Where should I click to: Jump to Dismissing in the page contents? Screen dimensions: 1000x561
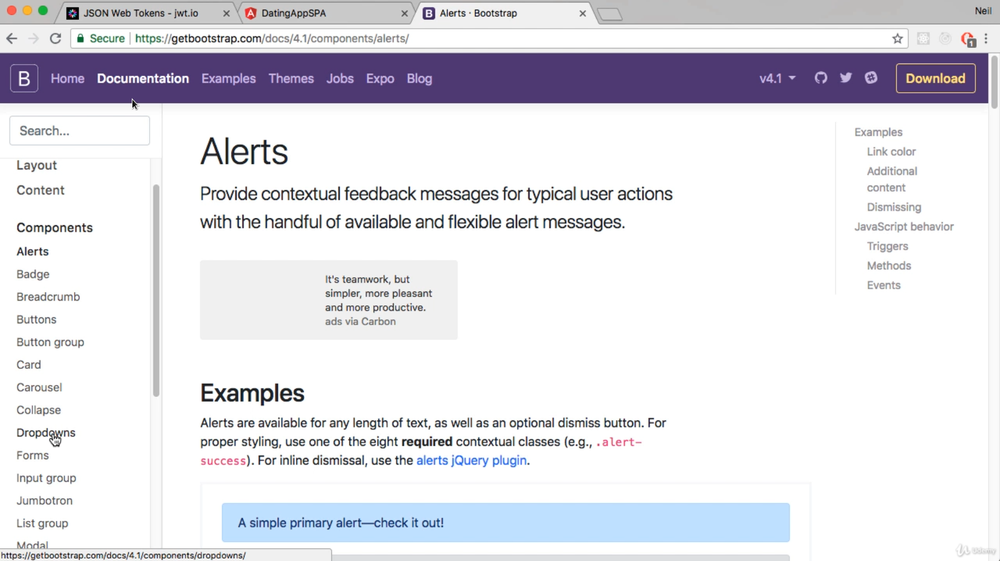click(x=893, y=207)
